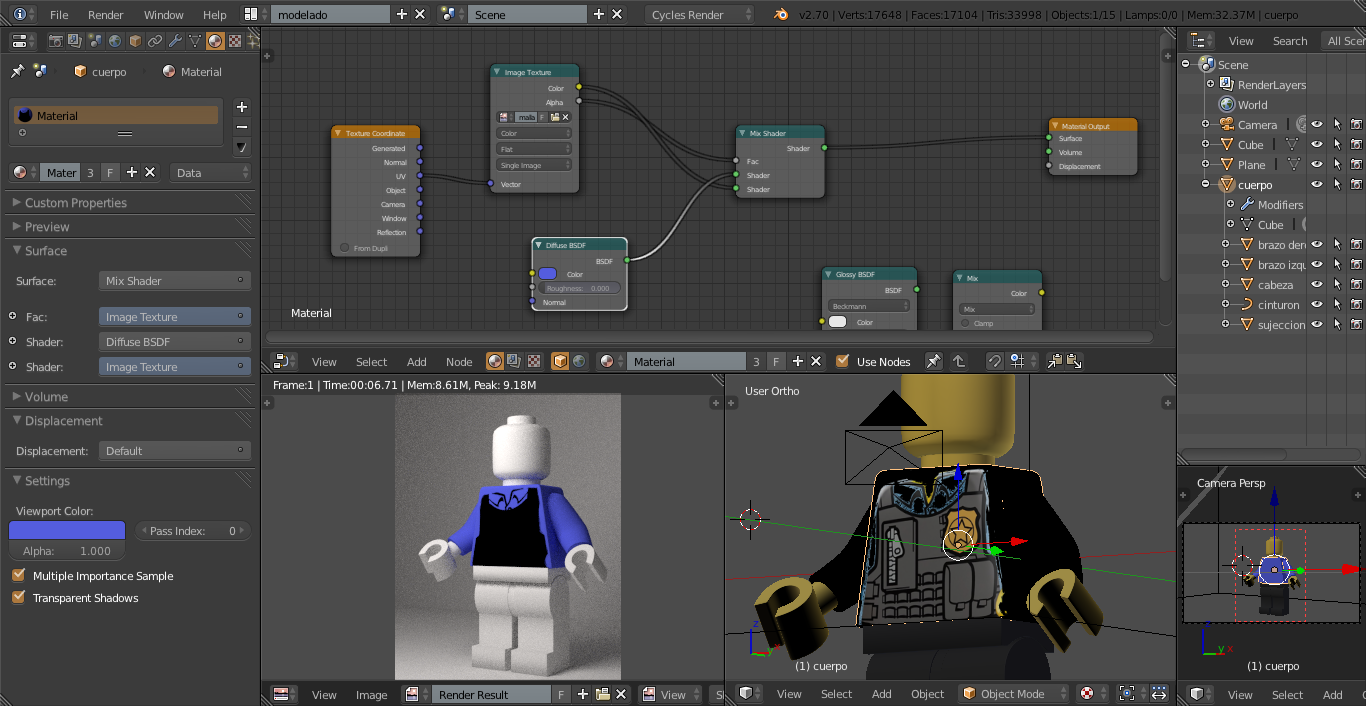1366x706 pixels.
Task: Pin the node tree in node editor
Action: (933, 361)
